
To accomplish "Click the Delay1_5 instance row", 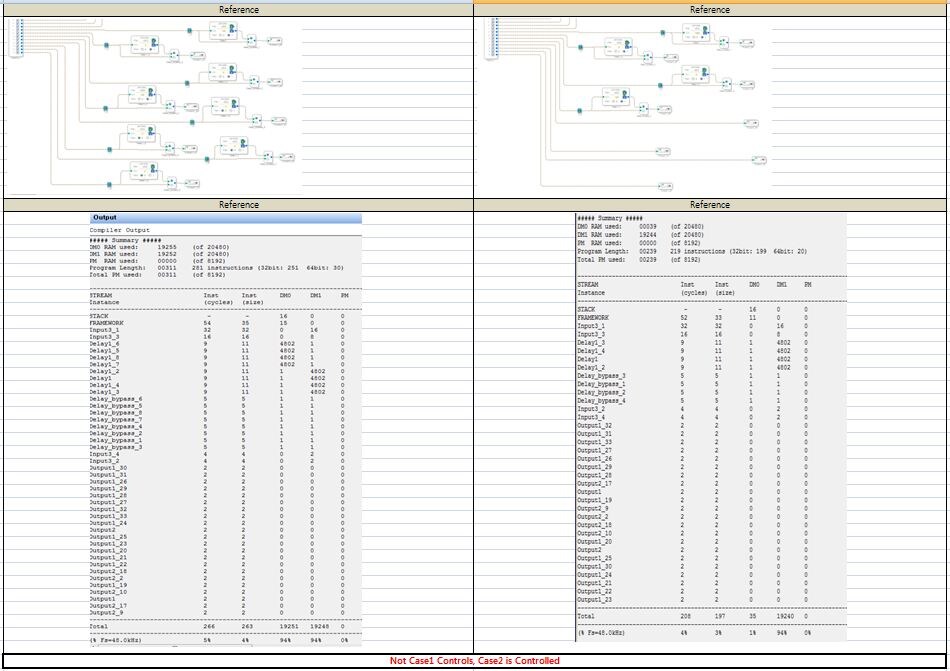I will (x=218, y=351).
